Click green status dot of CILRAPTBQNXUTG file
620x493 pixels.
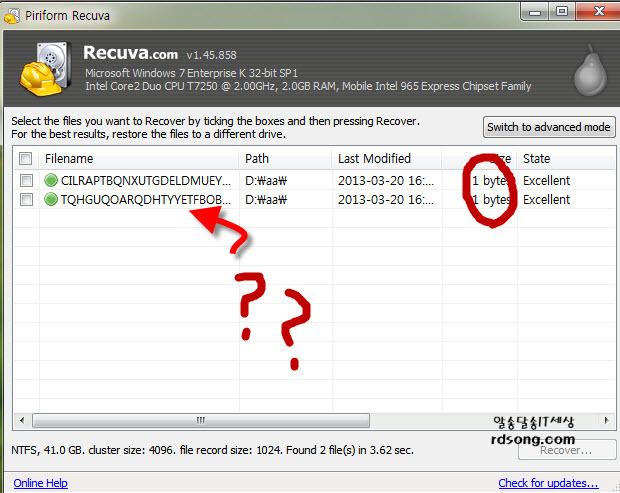coord(52,181)
